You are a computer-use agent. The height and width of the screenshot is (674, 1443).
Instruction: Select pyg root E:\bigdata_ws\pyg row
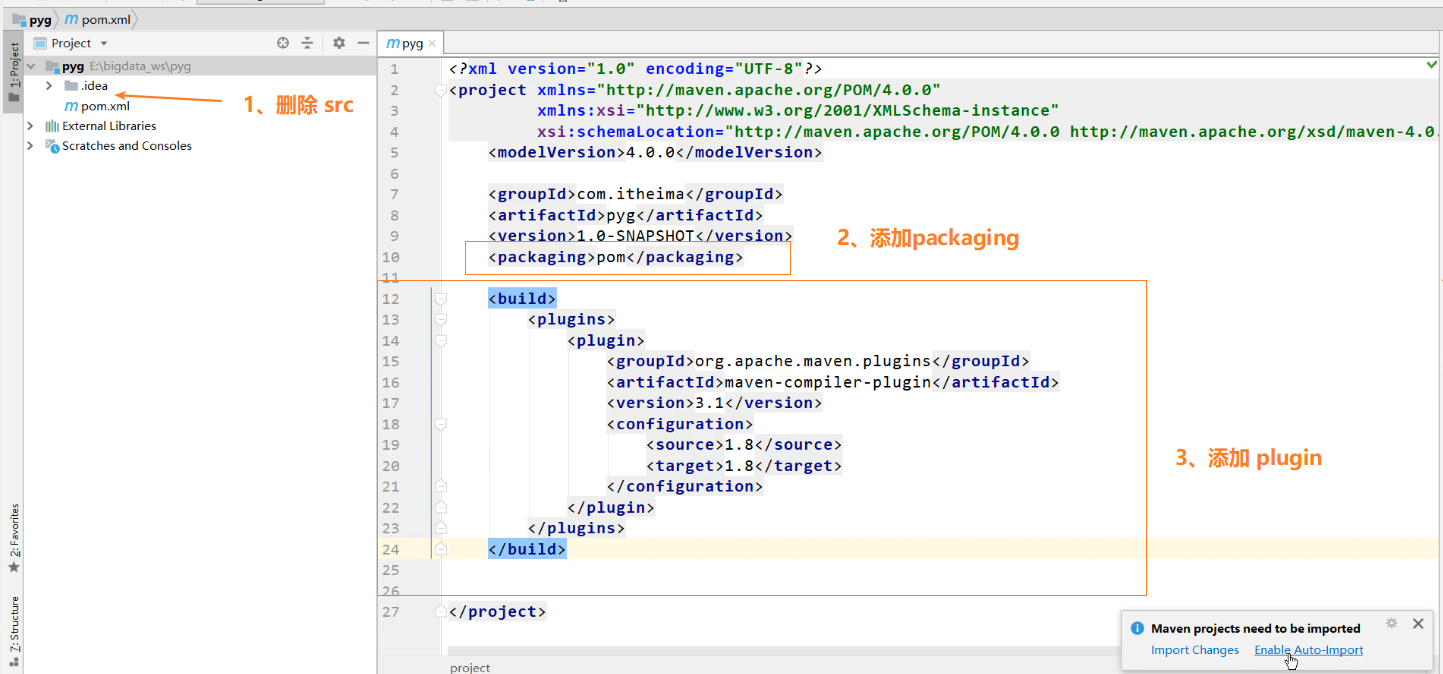click(200, 67)
